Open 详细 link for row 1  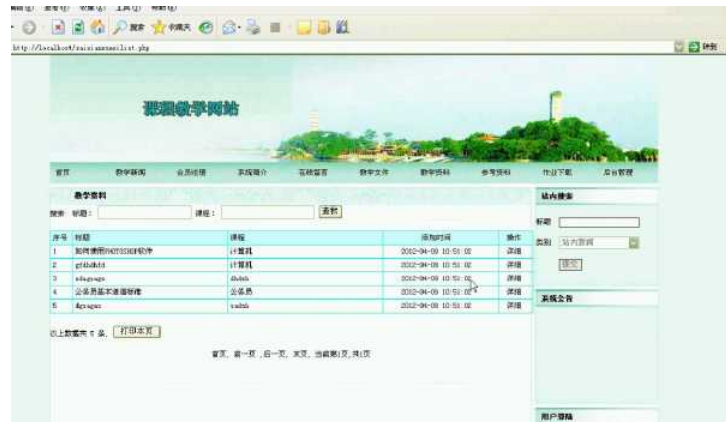tap(514, 251)
